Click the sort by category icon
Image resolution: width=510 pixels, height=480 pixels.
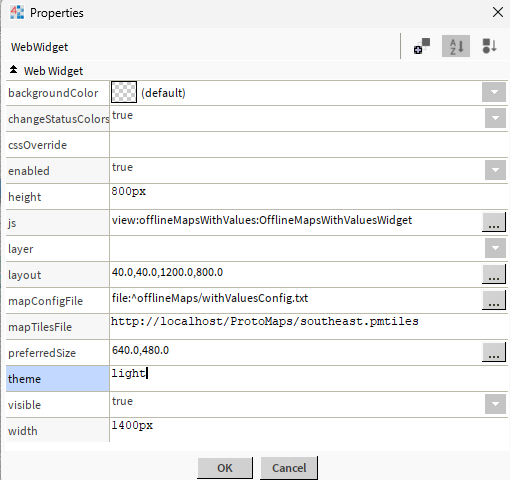tap(489, 46)
